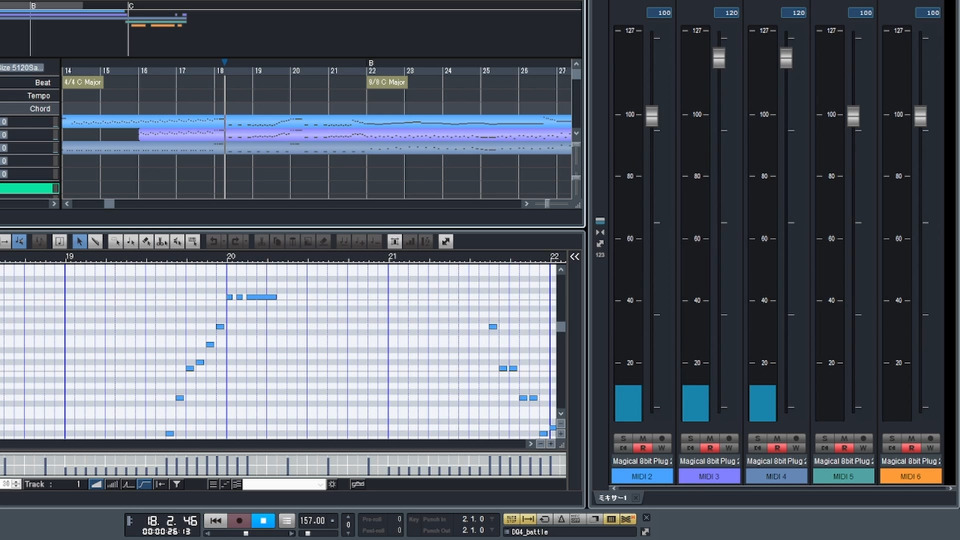Click the blue stop button in transport
Image resolution: width=960 pixels, height=540 pixels.
coord(263,520)
